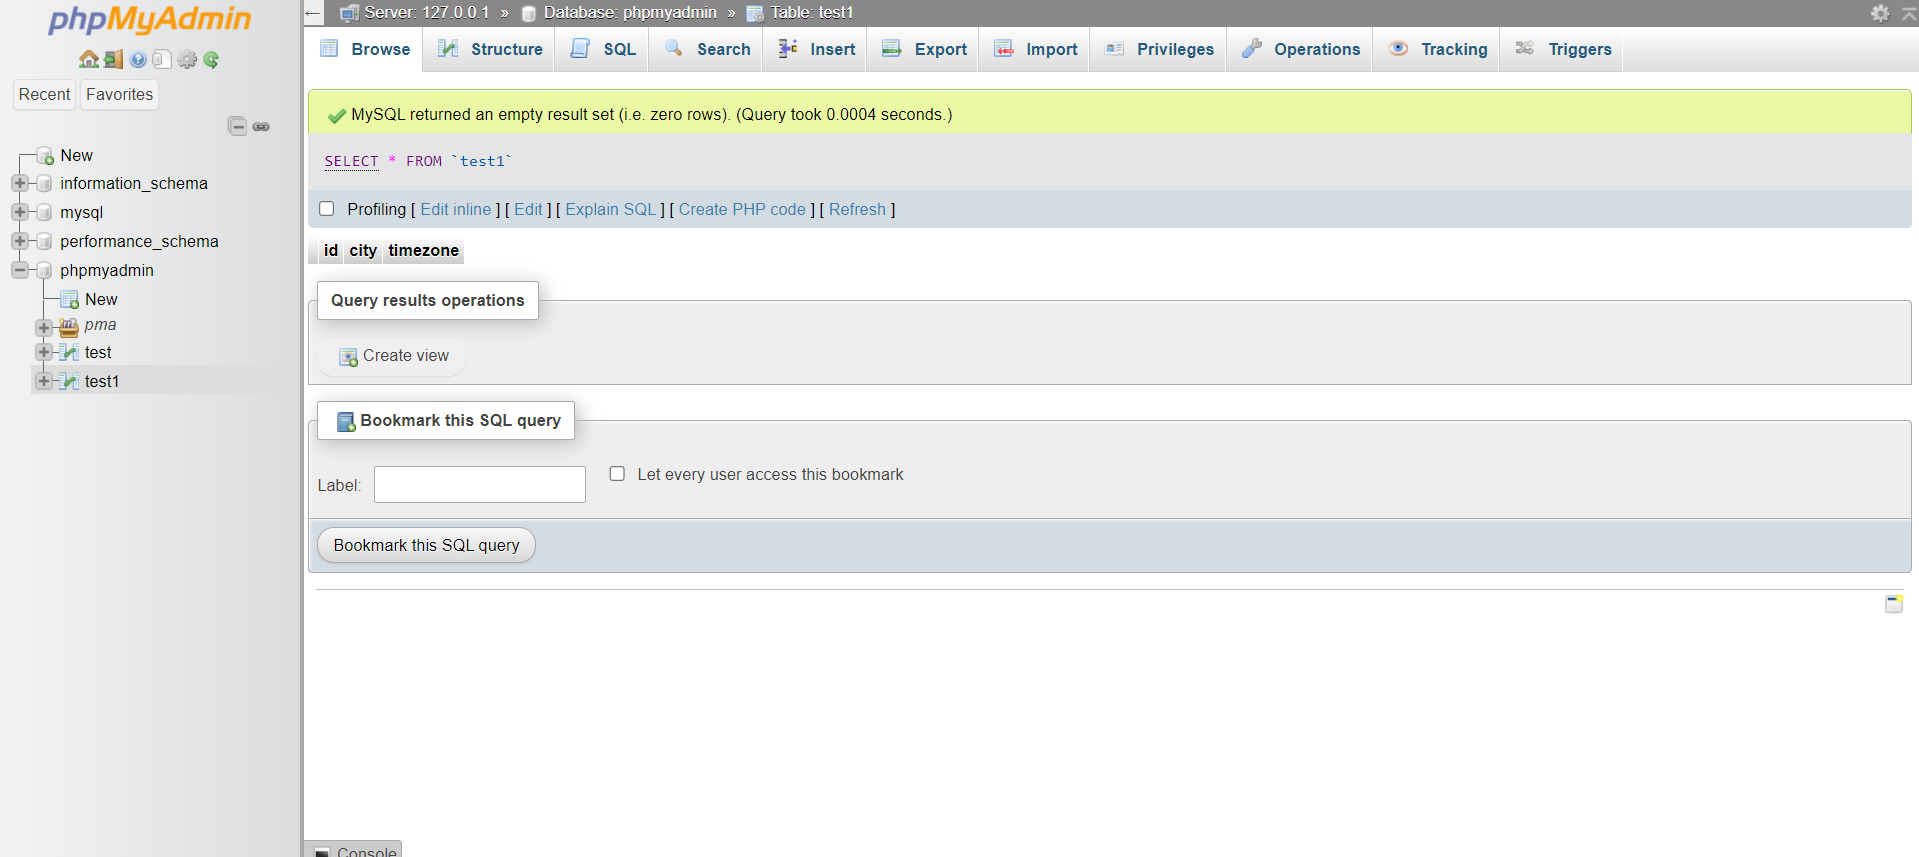Open the Search tab

coord(708,49)
